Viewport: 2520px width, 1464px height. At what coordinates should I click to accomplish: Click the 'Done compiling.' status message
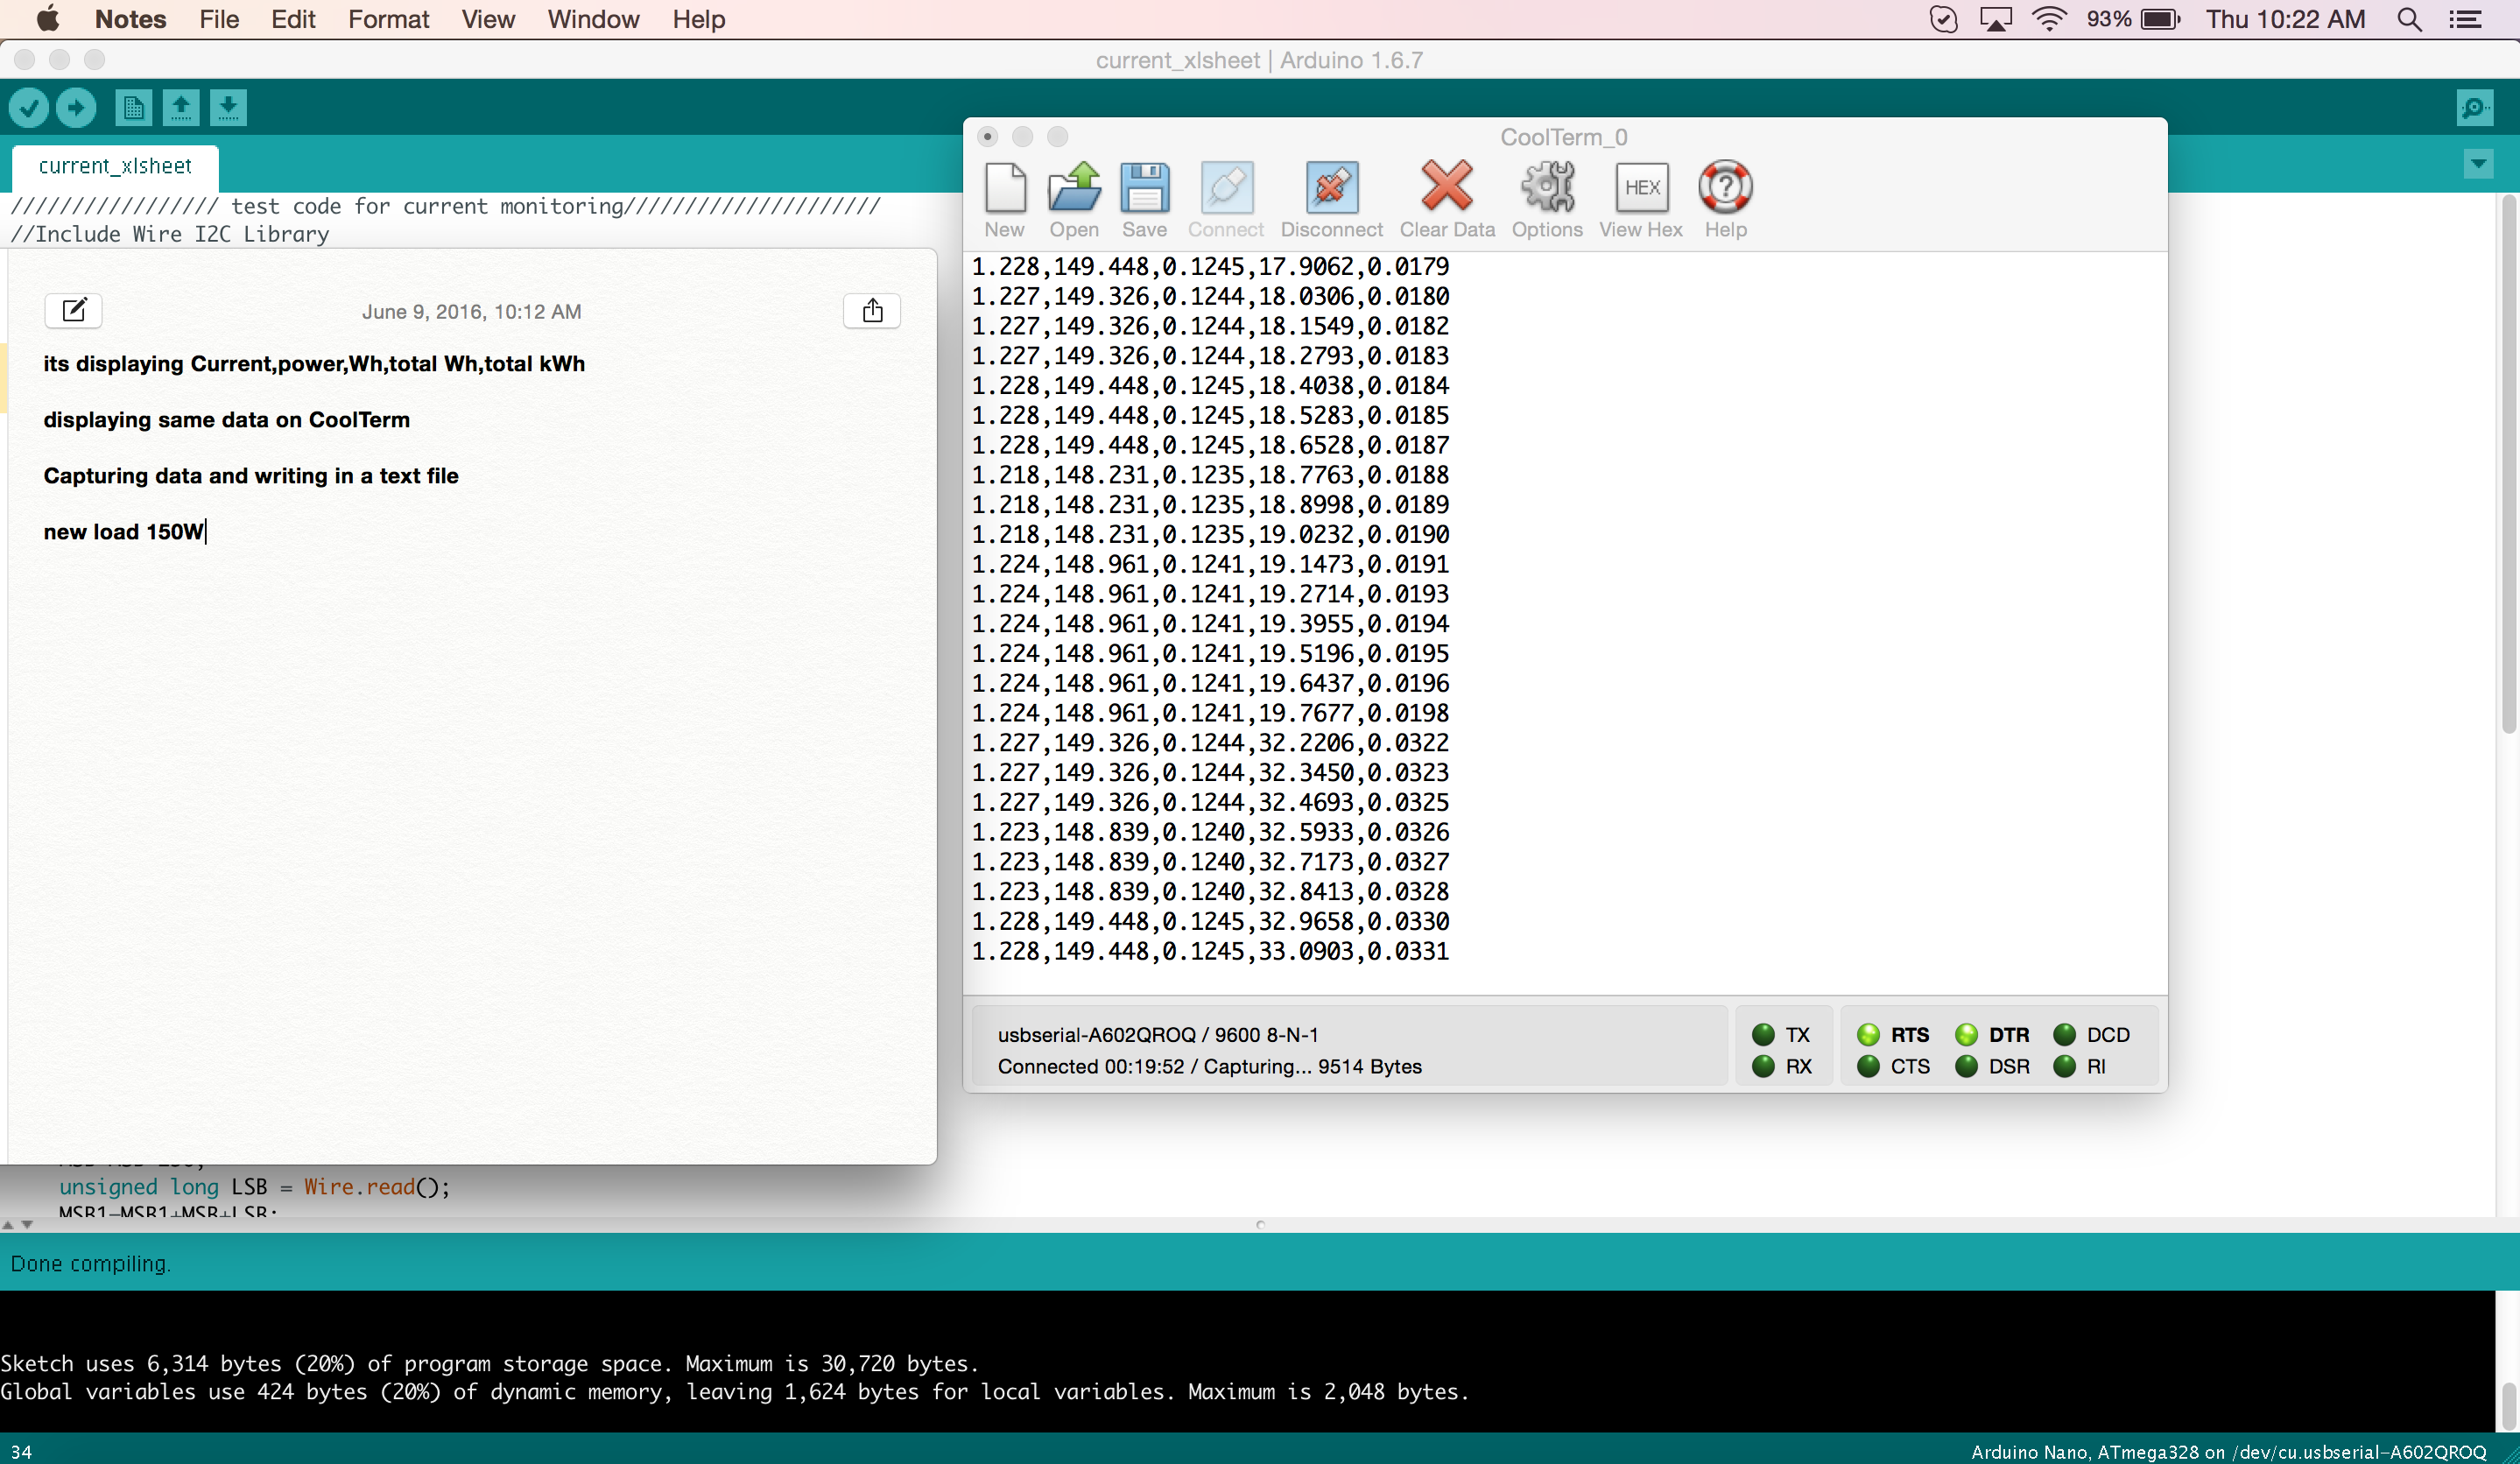(x=91, y=1264)
